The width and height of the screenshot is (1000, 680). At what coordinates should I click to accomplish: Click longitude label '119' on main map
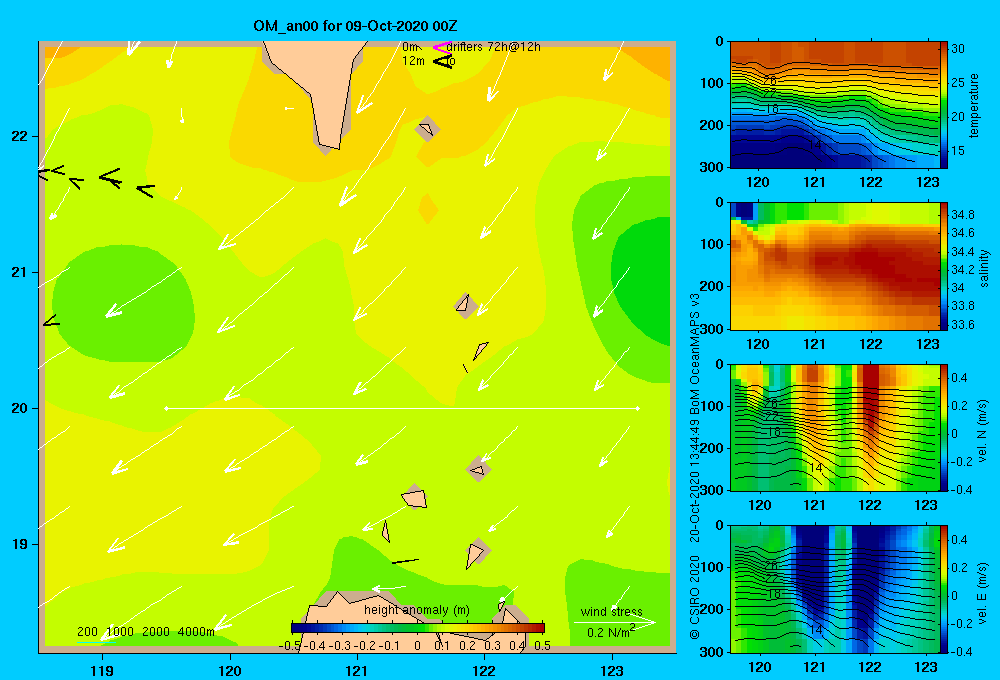102,670
